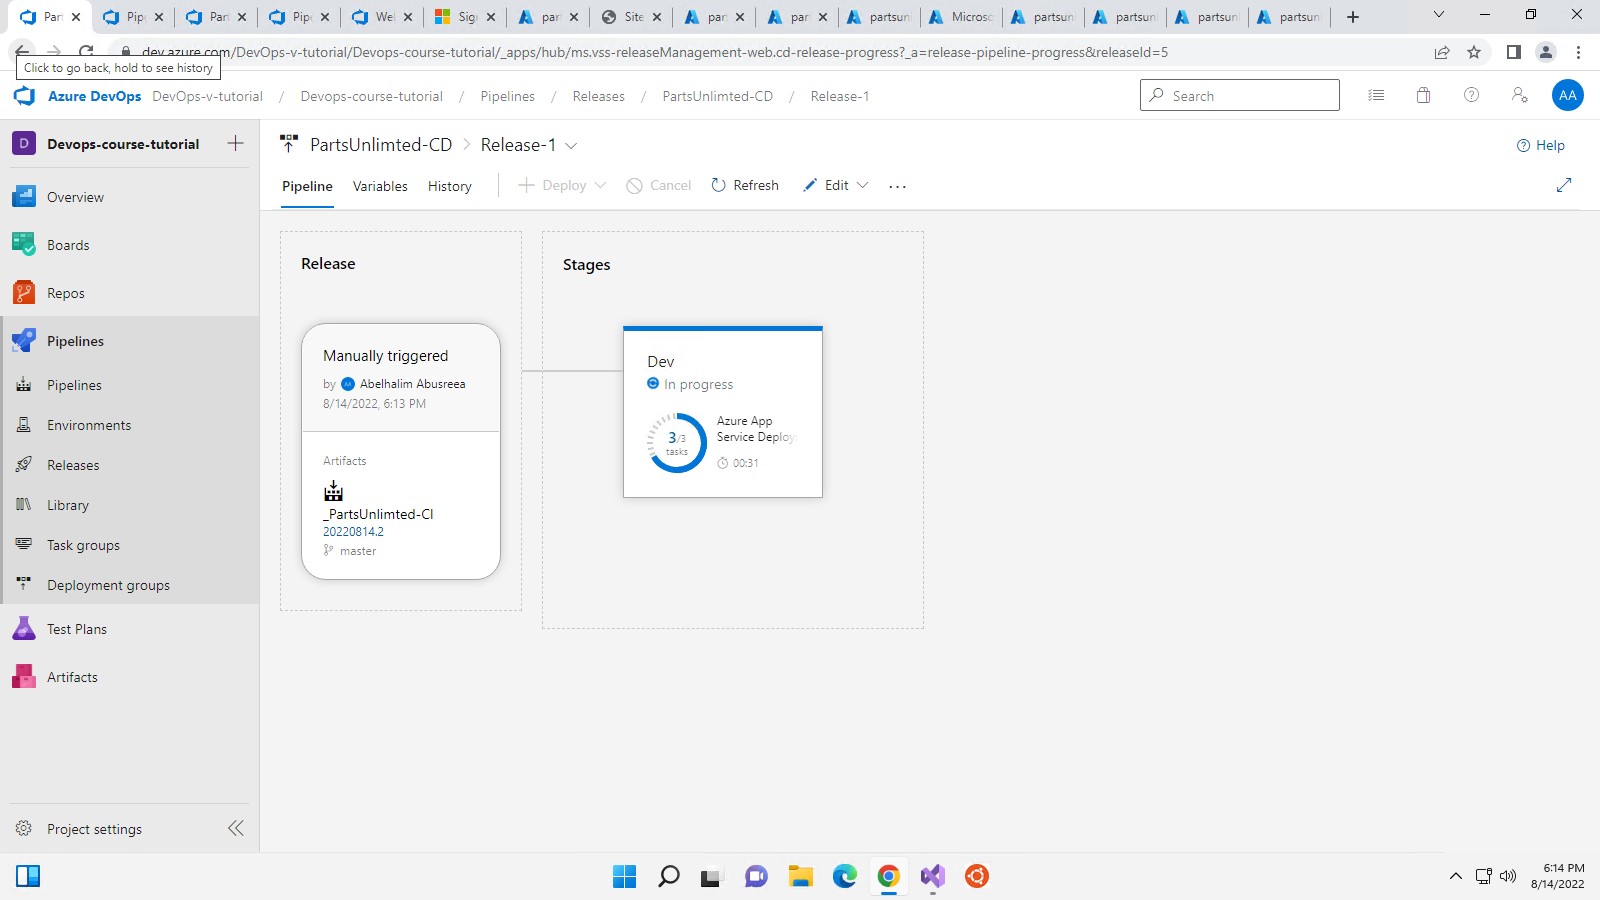The image size is (1600, 900).
Task: Click Azure App Service Deploy task text
Action: tap(755, 429)
